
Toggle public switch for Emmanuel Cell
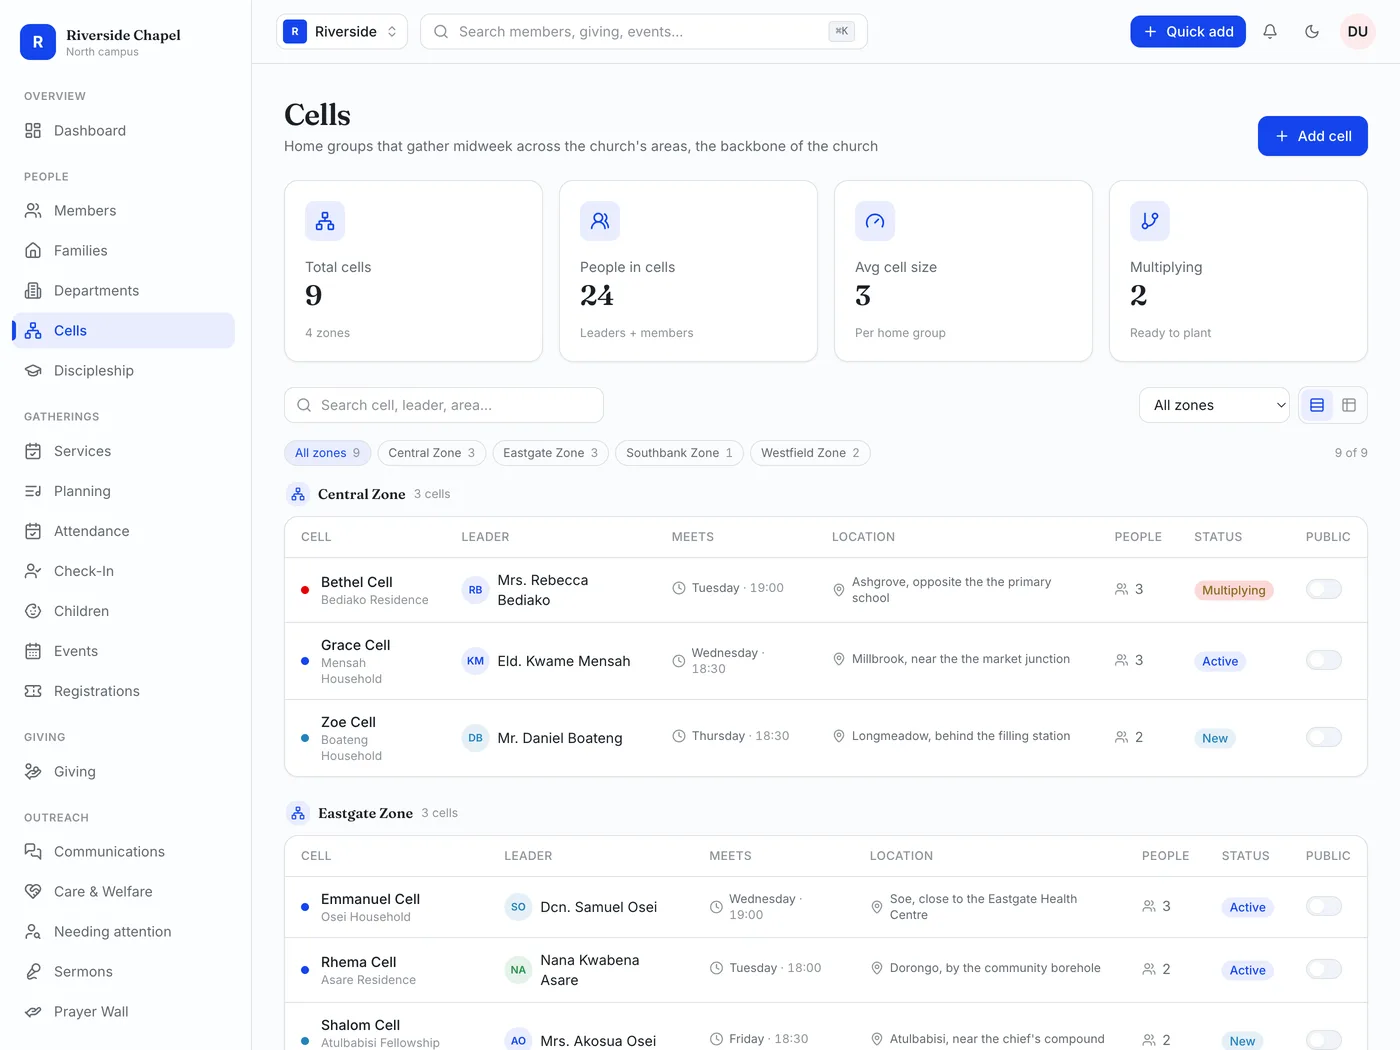[1324, 906]
